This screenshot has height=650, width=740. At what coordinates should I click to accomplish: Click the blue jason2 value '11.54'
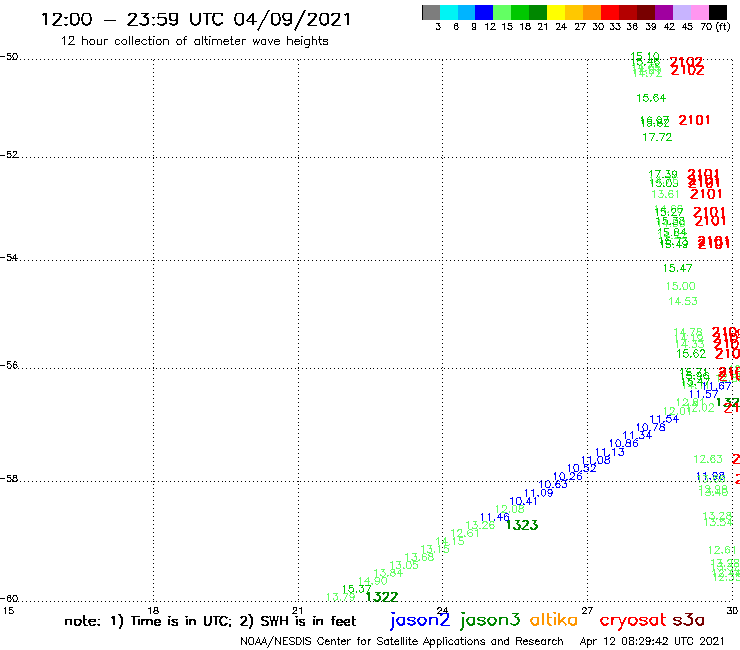pyautogui.click(x=664, y=419)
